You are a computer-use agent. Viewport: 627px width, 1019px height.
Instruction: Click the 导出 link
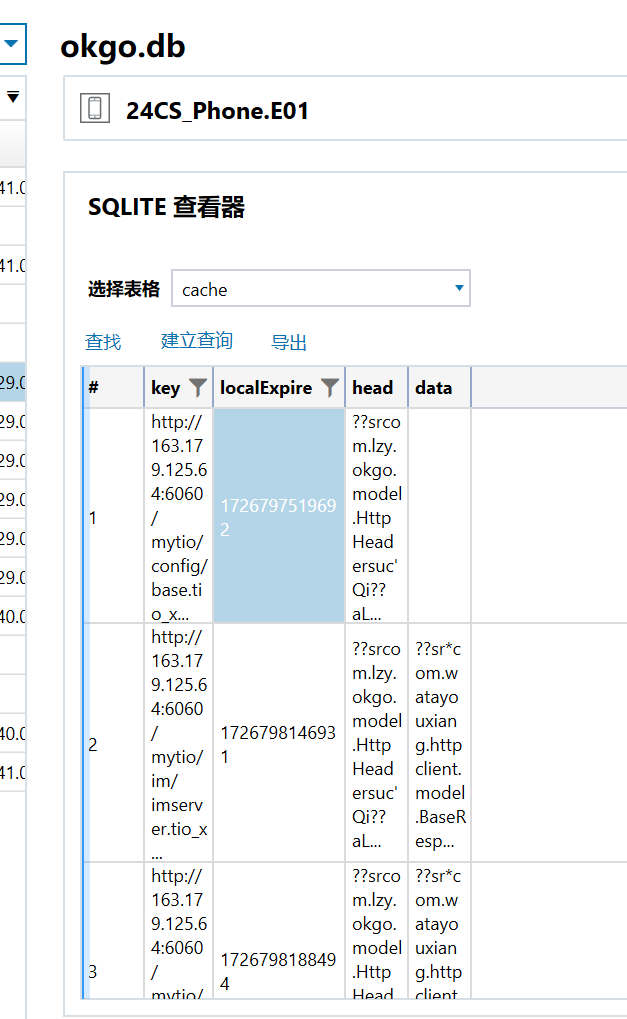pyautogui.click(x=288, y=342)
